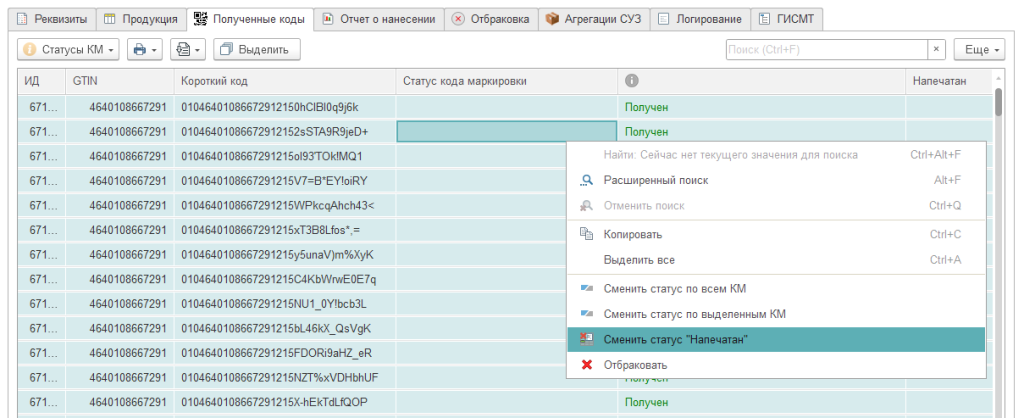Sort by Статус кода маркировки column header
The image size is (1024, 418).
(x=507, y=81)
